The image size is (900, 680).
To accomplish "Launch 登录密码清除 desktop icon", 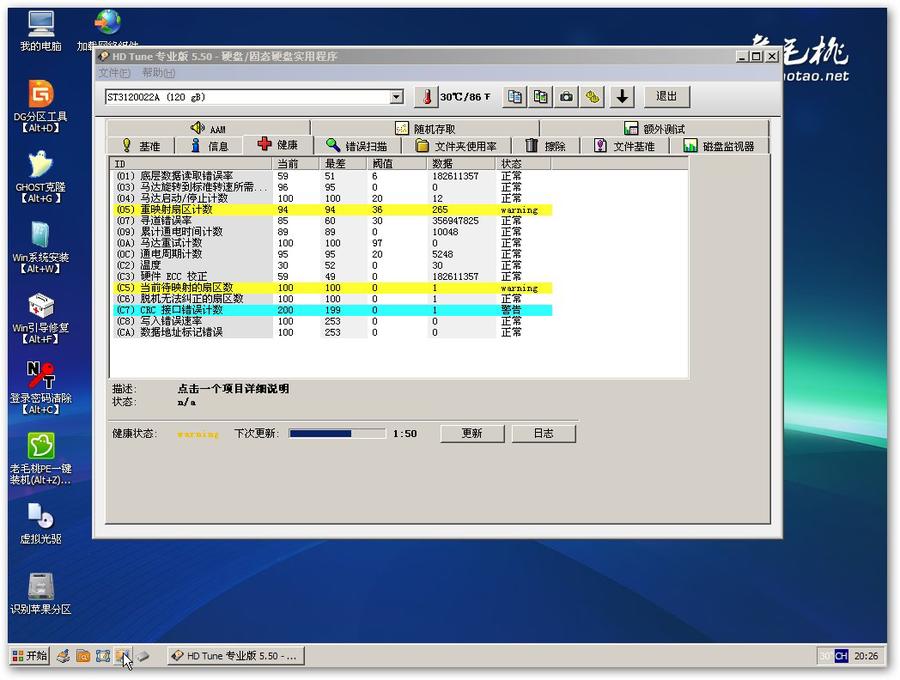I will coord(41,388).
